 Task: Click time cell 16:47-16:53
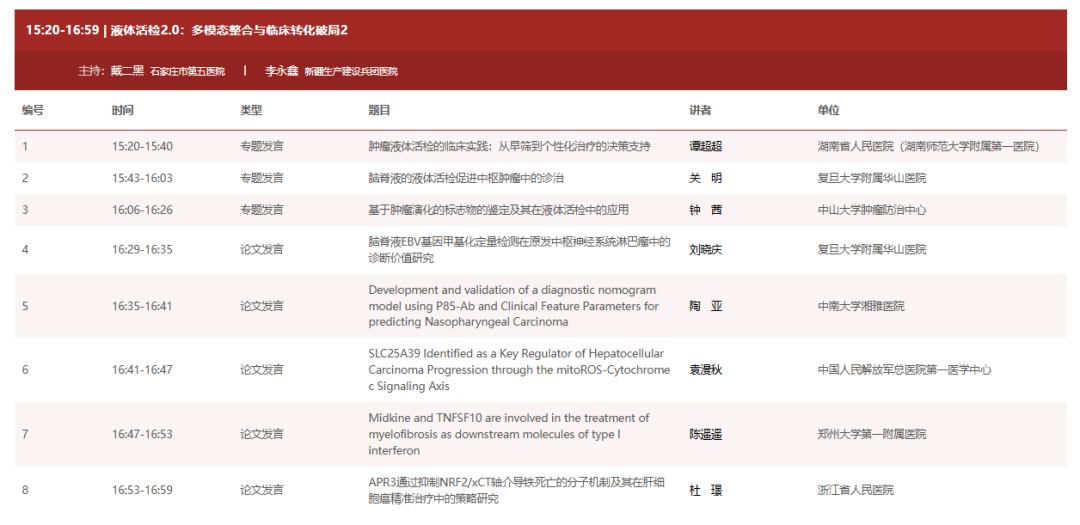click(x=143, y=434)
